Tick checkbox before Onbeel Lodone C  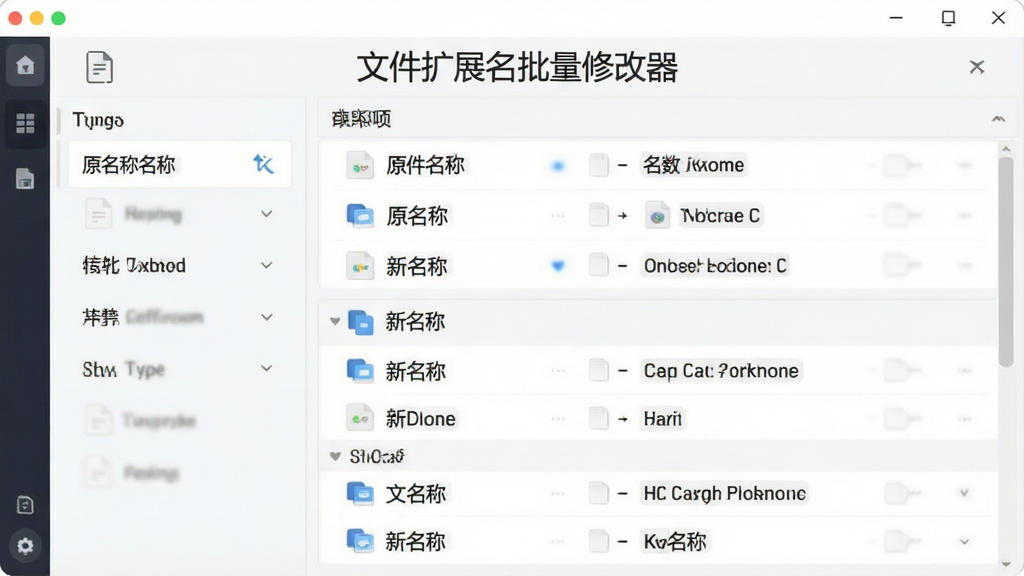(x=598, y=265)
